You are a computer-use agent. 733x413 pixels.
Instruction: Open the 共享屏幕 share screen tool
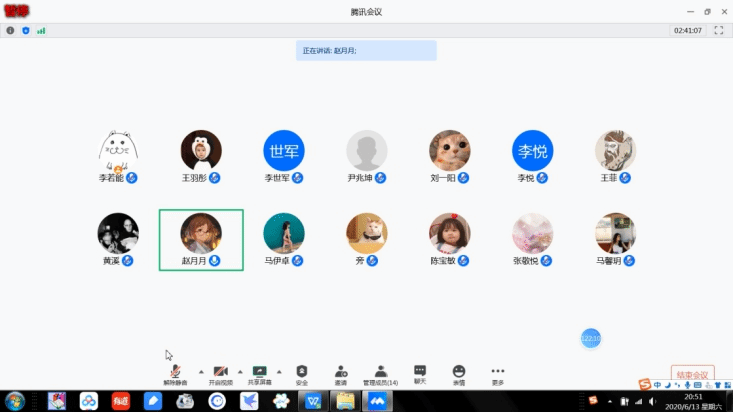pos(259,371)
